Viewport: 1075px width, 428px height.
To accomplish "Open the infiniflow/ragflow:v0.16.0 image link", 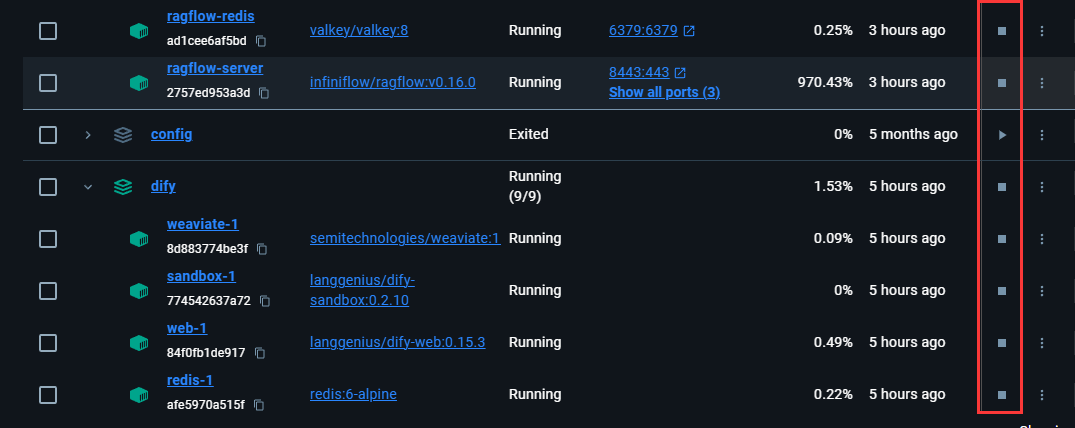I will [393, 82].
